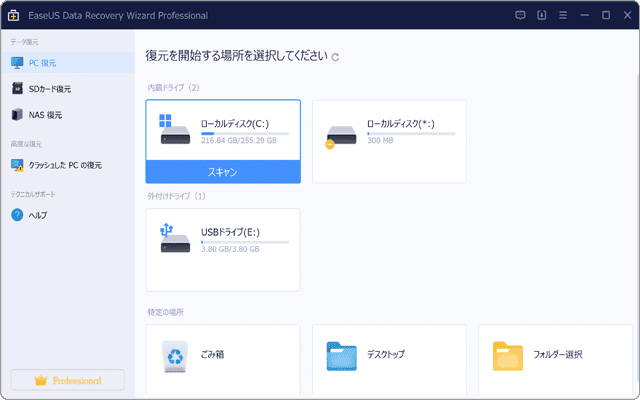Click the Professional crown icon
The width and height of the screenshot is (640, 400).
click(x=40, y=380)
